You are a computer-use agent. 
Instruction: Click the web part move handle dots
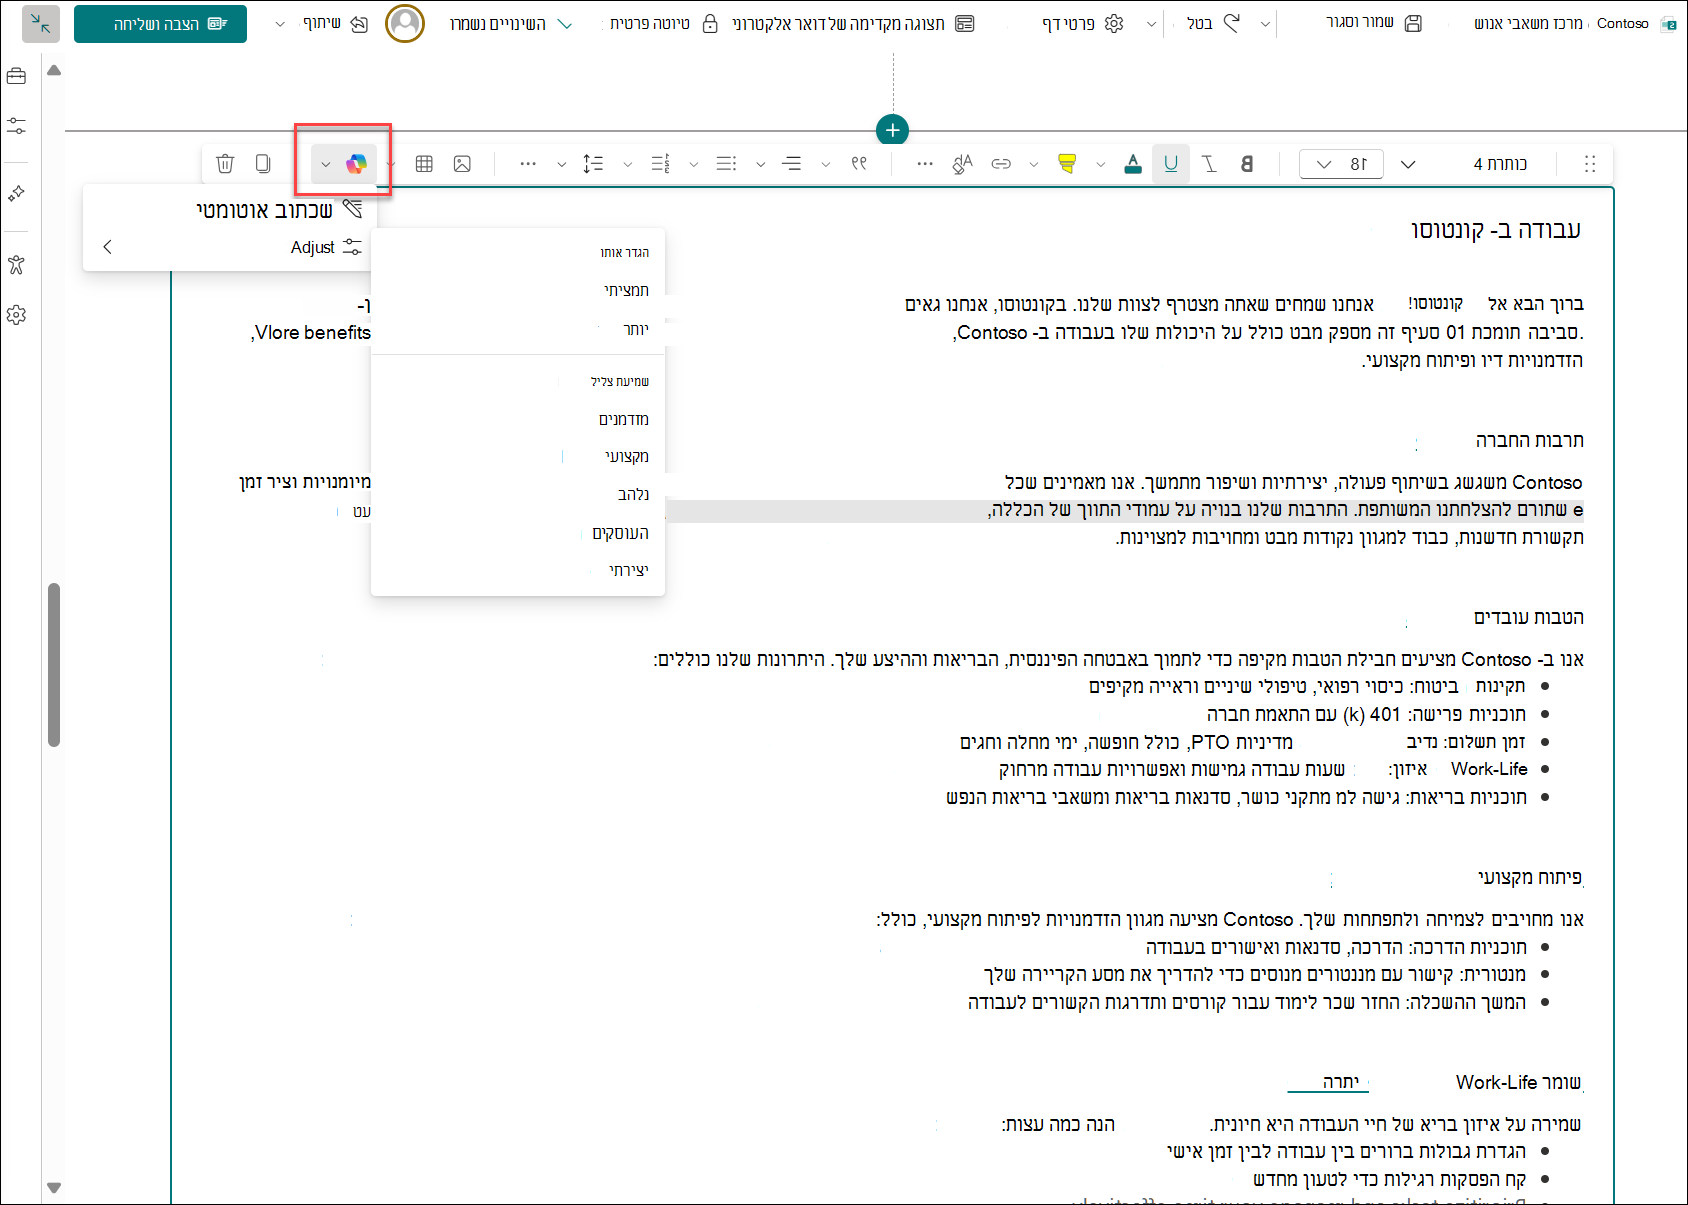(x=1590, y=164)
